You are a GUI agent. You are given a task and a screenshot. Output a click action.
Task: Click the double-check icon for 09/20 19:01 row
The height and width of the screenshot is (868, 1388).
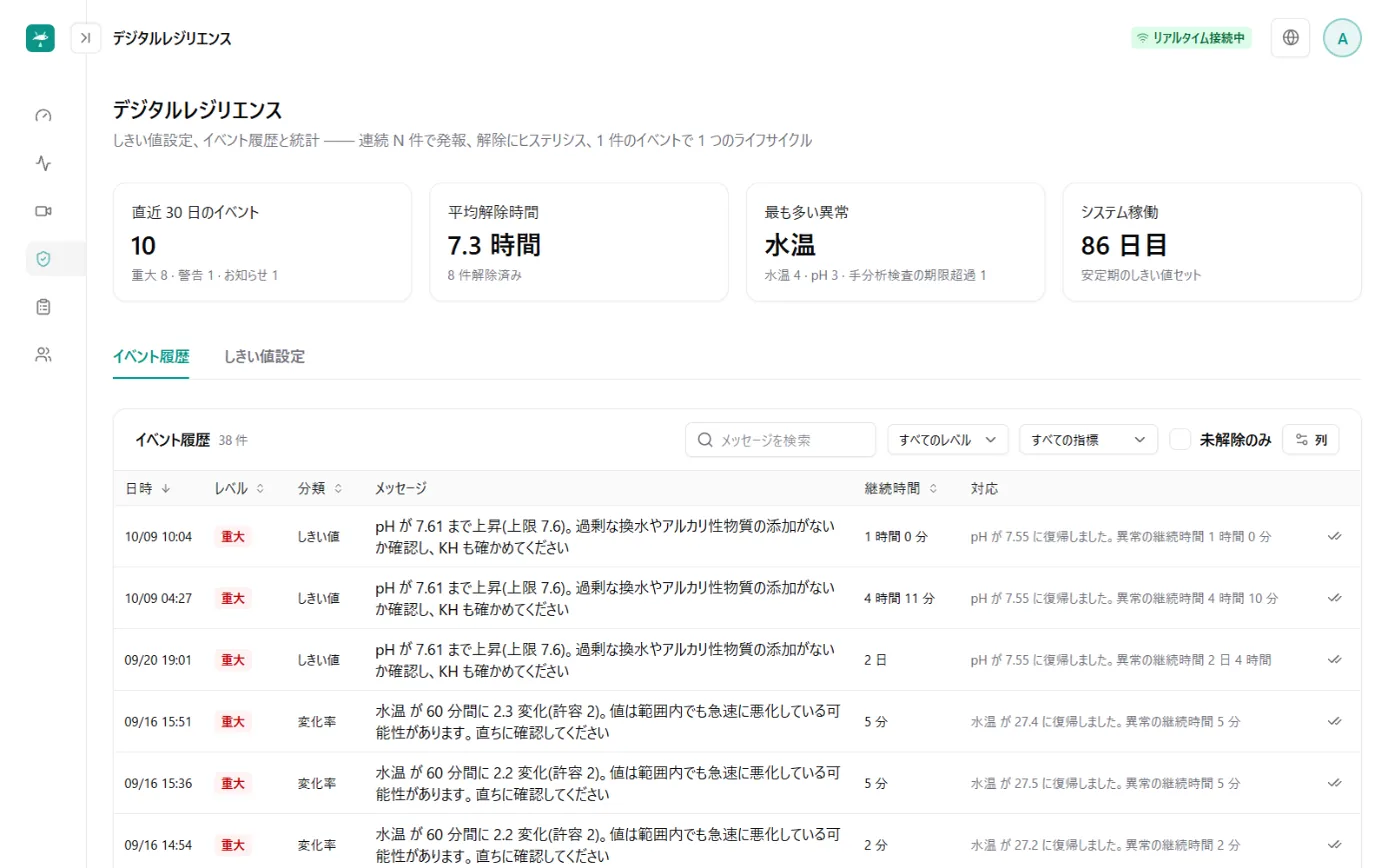click(1334, 660)
